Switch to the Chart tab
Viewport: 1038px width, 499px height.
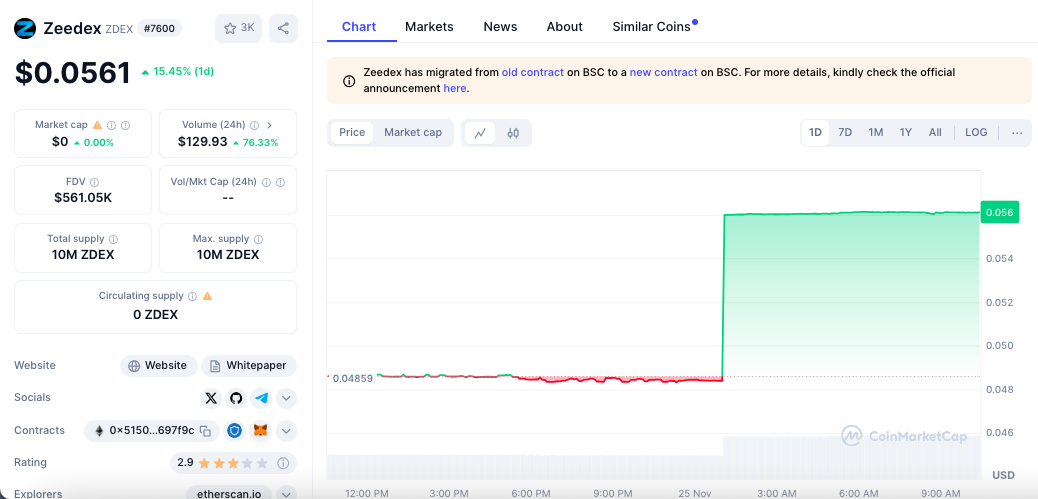tap(359, 27)
